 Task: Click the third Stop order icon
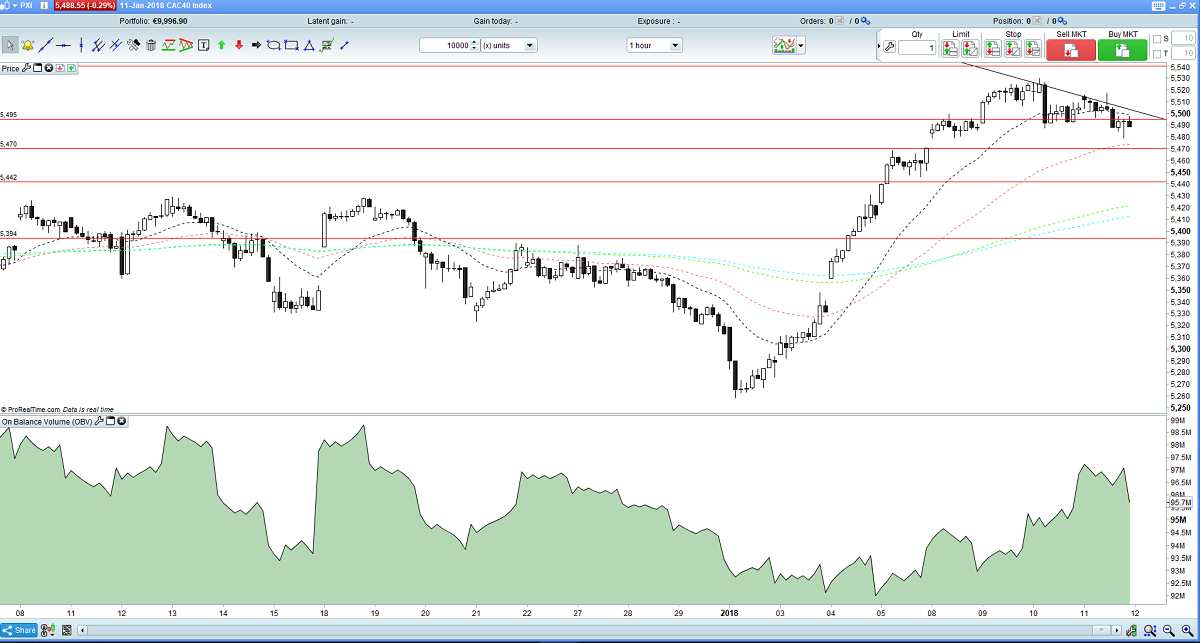click(1033, 48)
